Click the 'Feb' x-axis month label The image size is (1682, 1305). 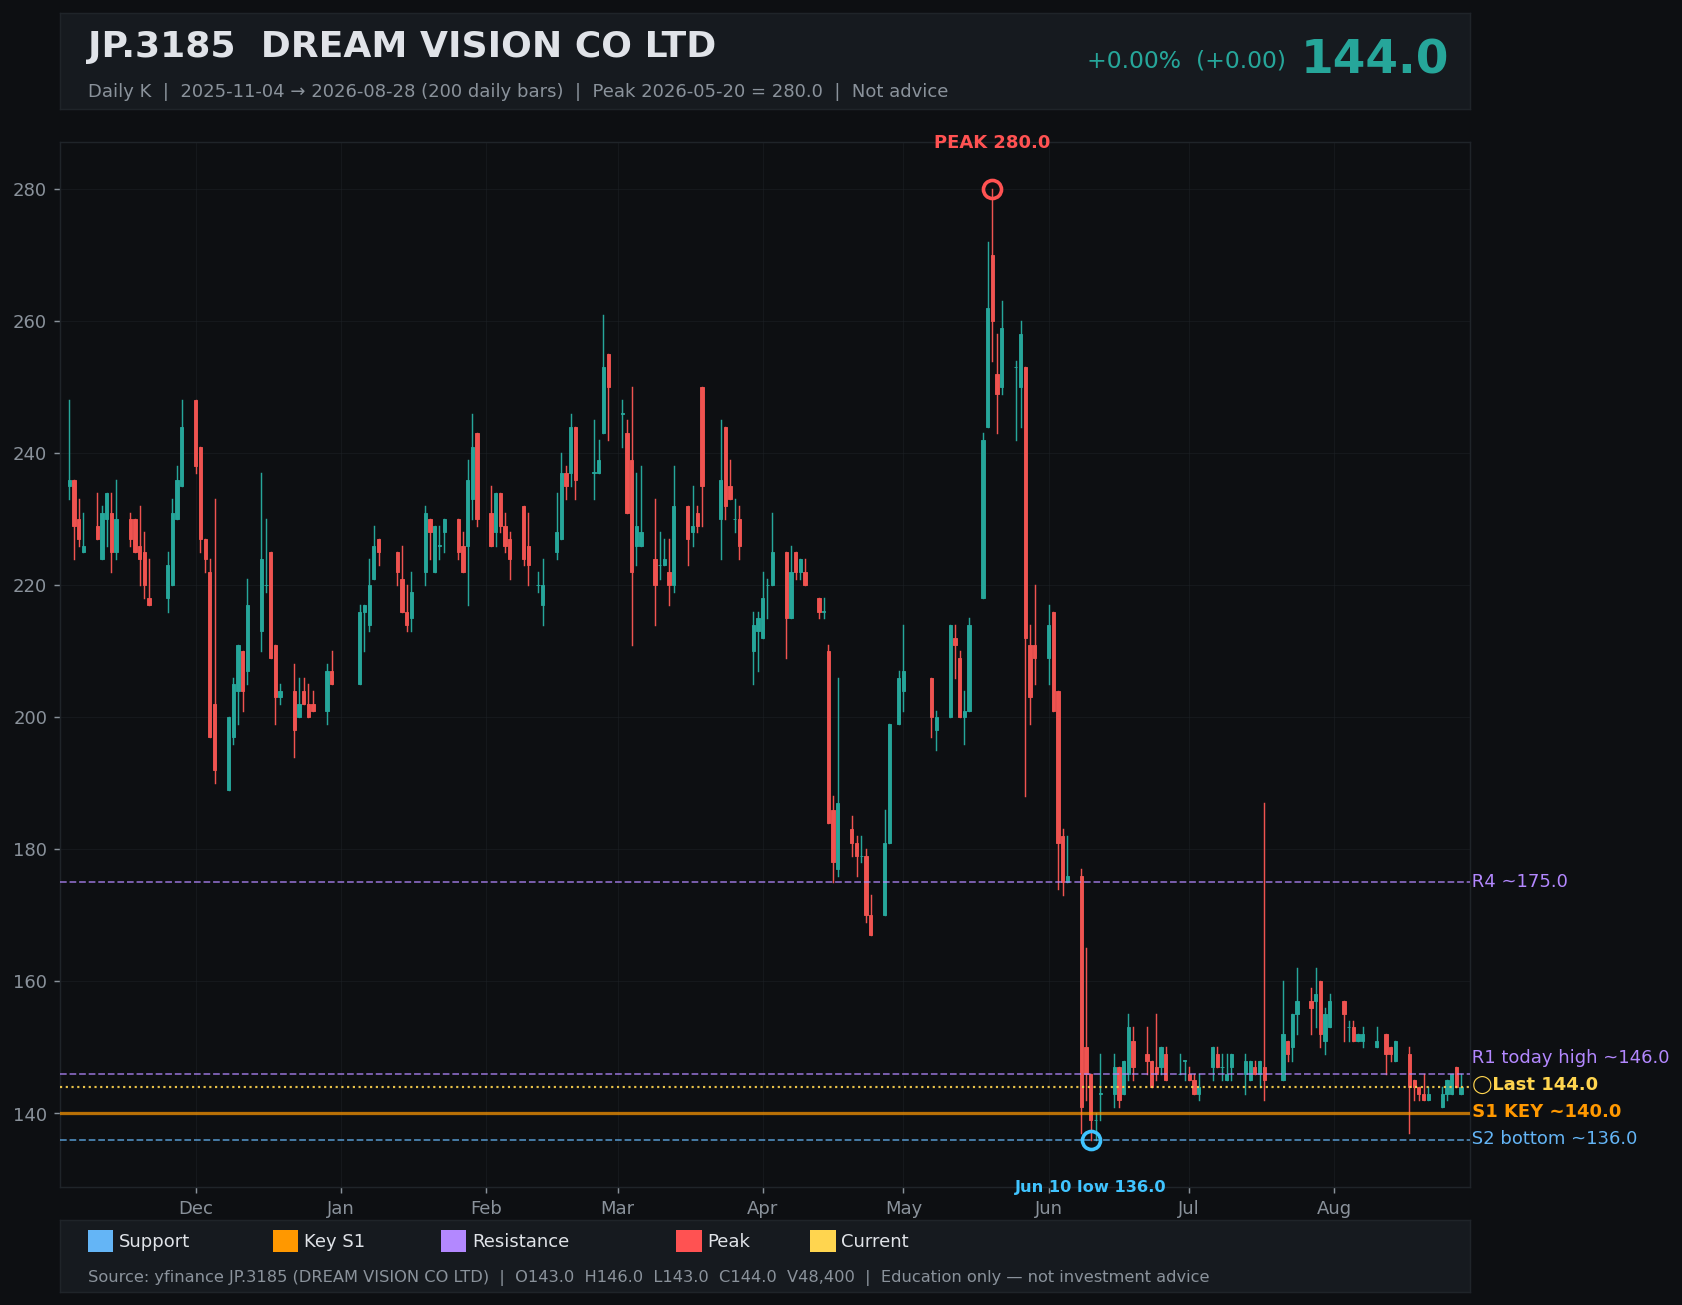(486, 1208)
